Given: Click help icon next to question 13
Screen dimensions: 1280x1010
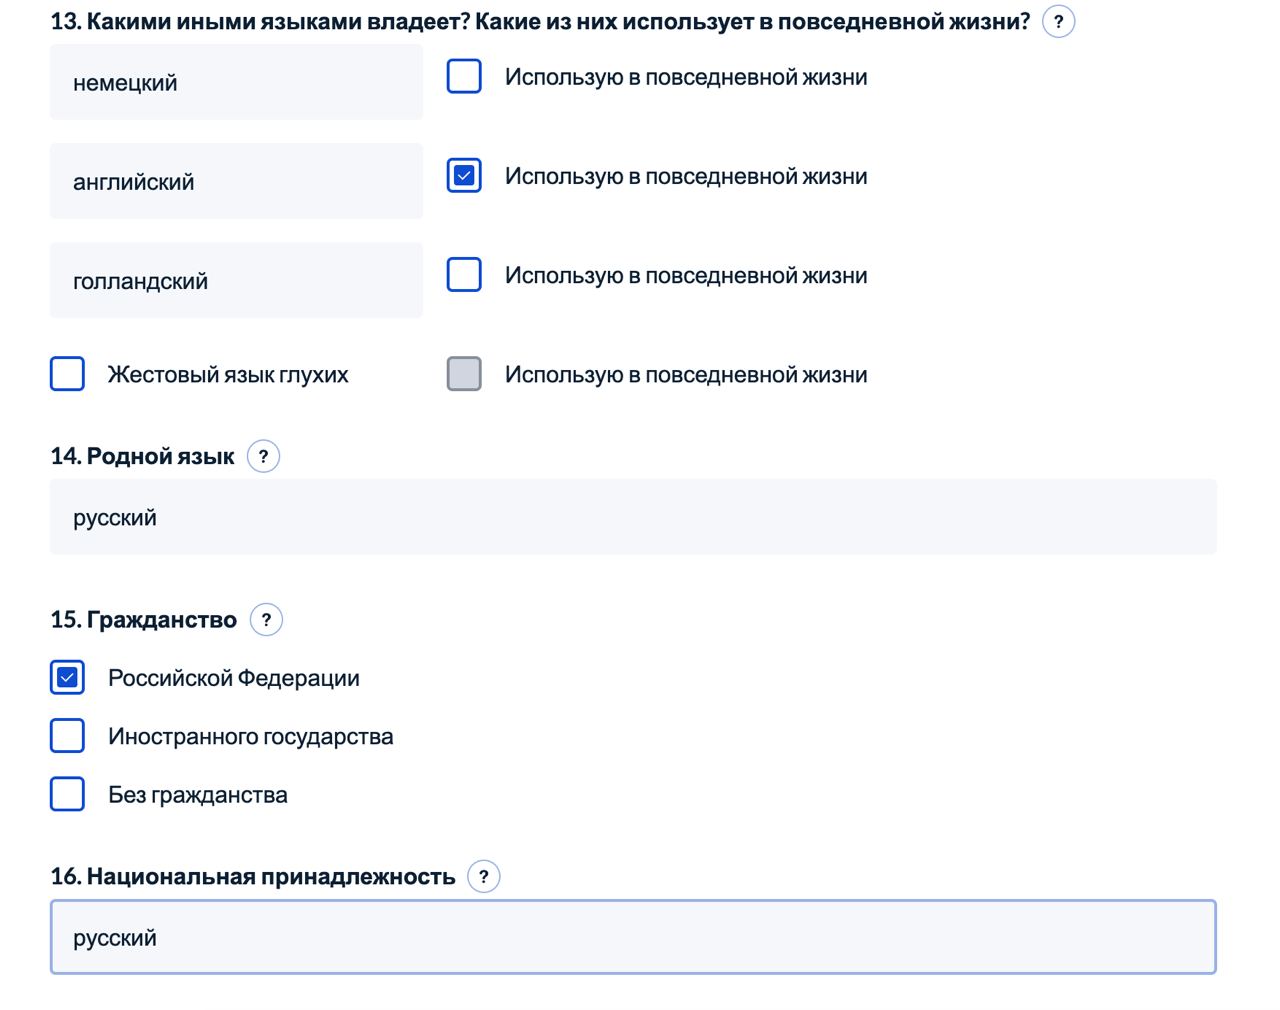Looking at the screenshot, I should (1058, 21).
